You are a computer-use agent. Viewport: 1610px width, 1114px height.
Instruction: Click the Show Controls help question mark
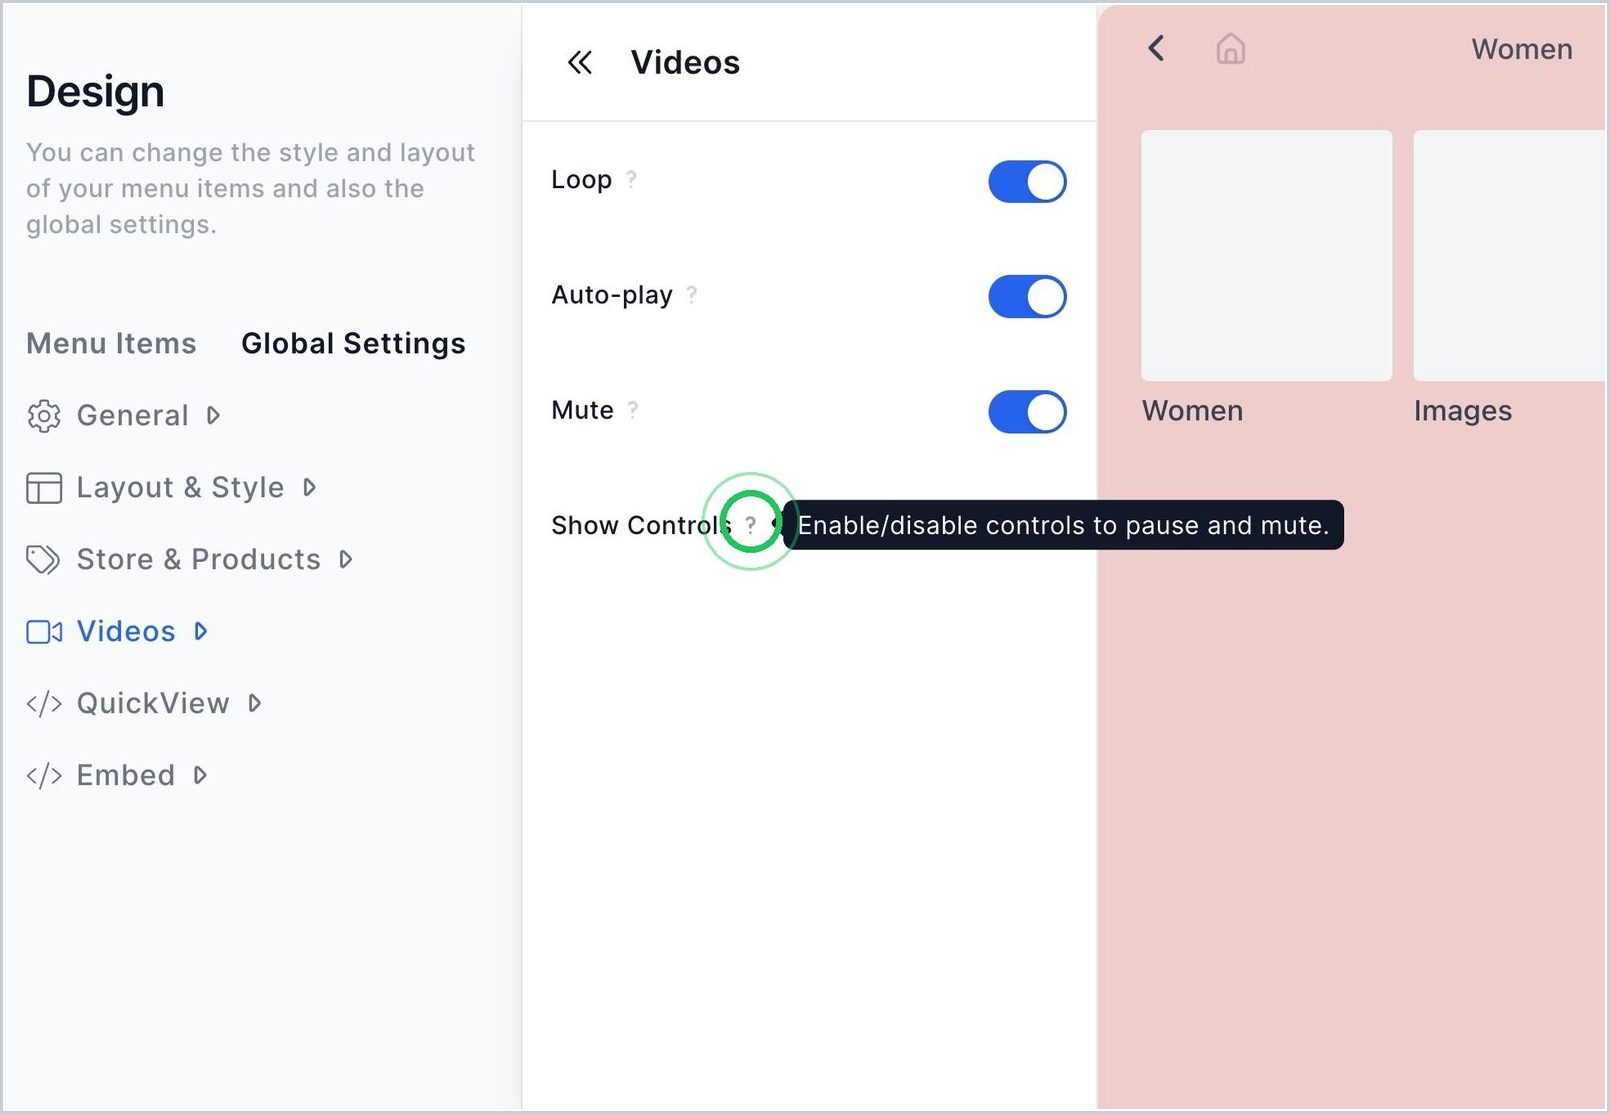[750, 525]
